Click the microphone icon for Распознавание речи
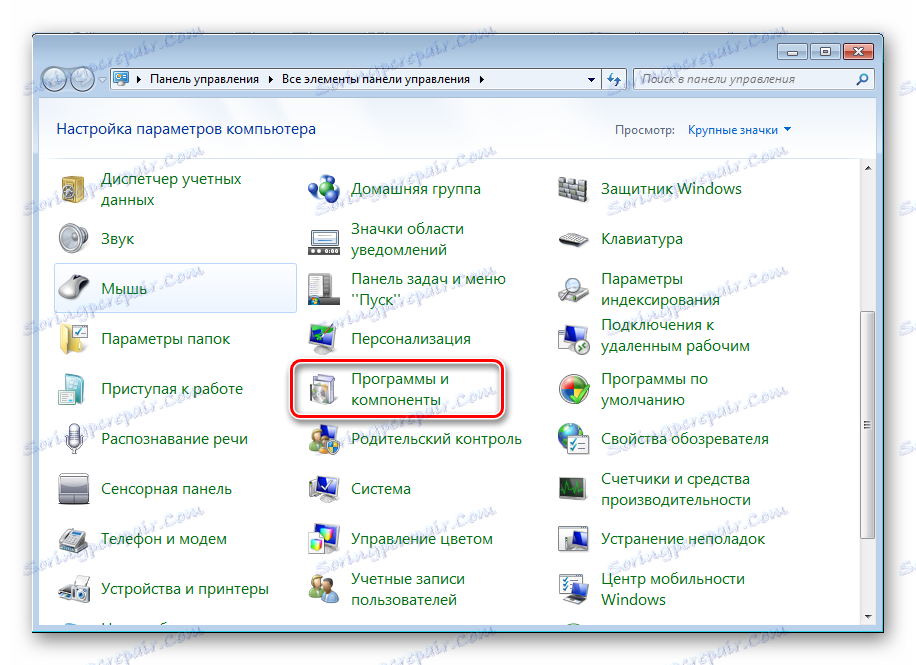The width and height of the screenshot is (916, 665). pos(74,439)
